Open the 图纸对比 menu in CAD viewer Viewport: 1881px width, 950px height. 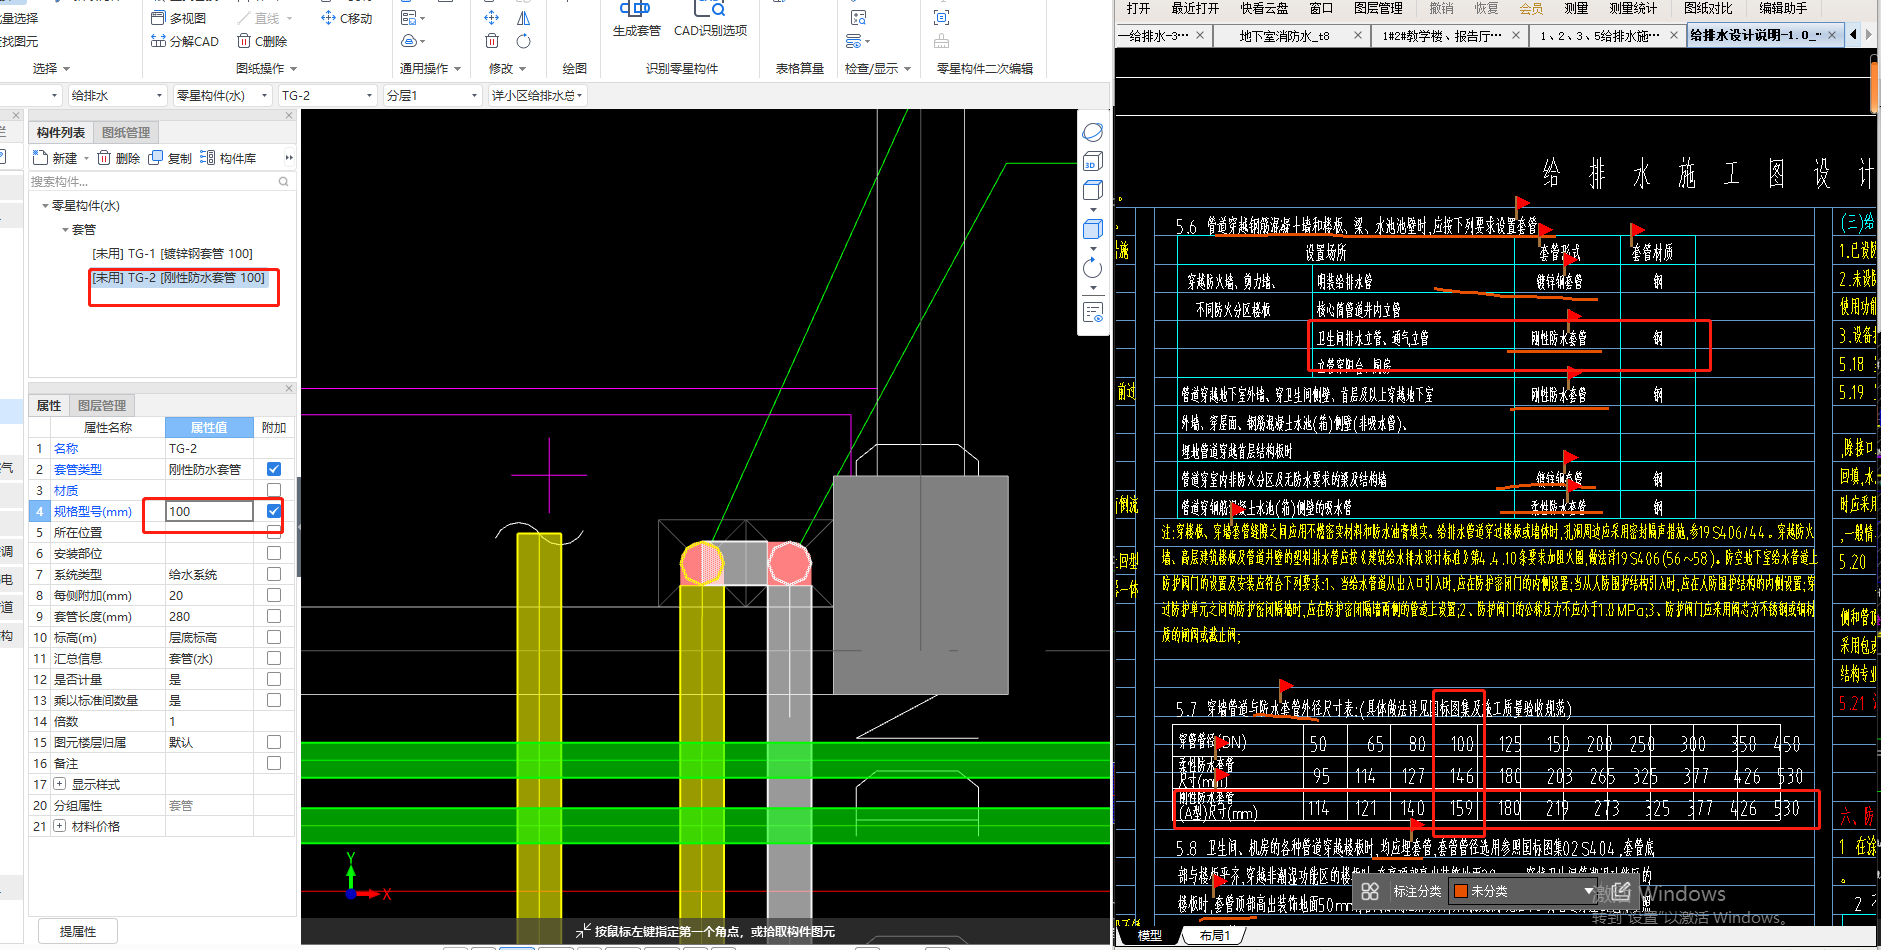click(x=1708, y=8)
